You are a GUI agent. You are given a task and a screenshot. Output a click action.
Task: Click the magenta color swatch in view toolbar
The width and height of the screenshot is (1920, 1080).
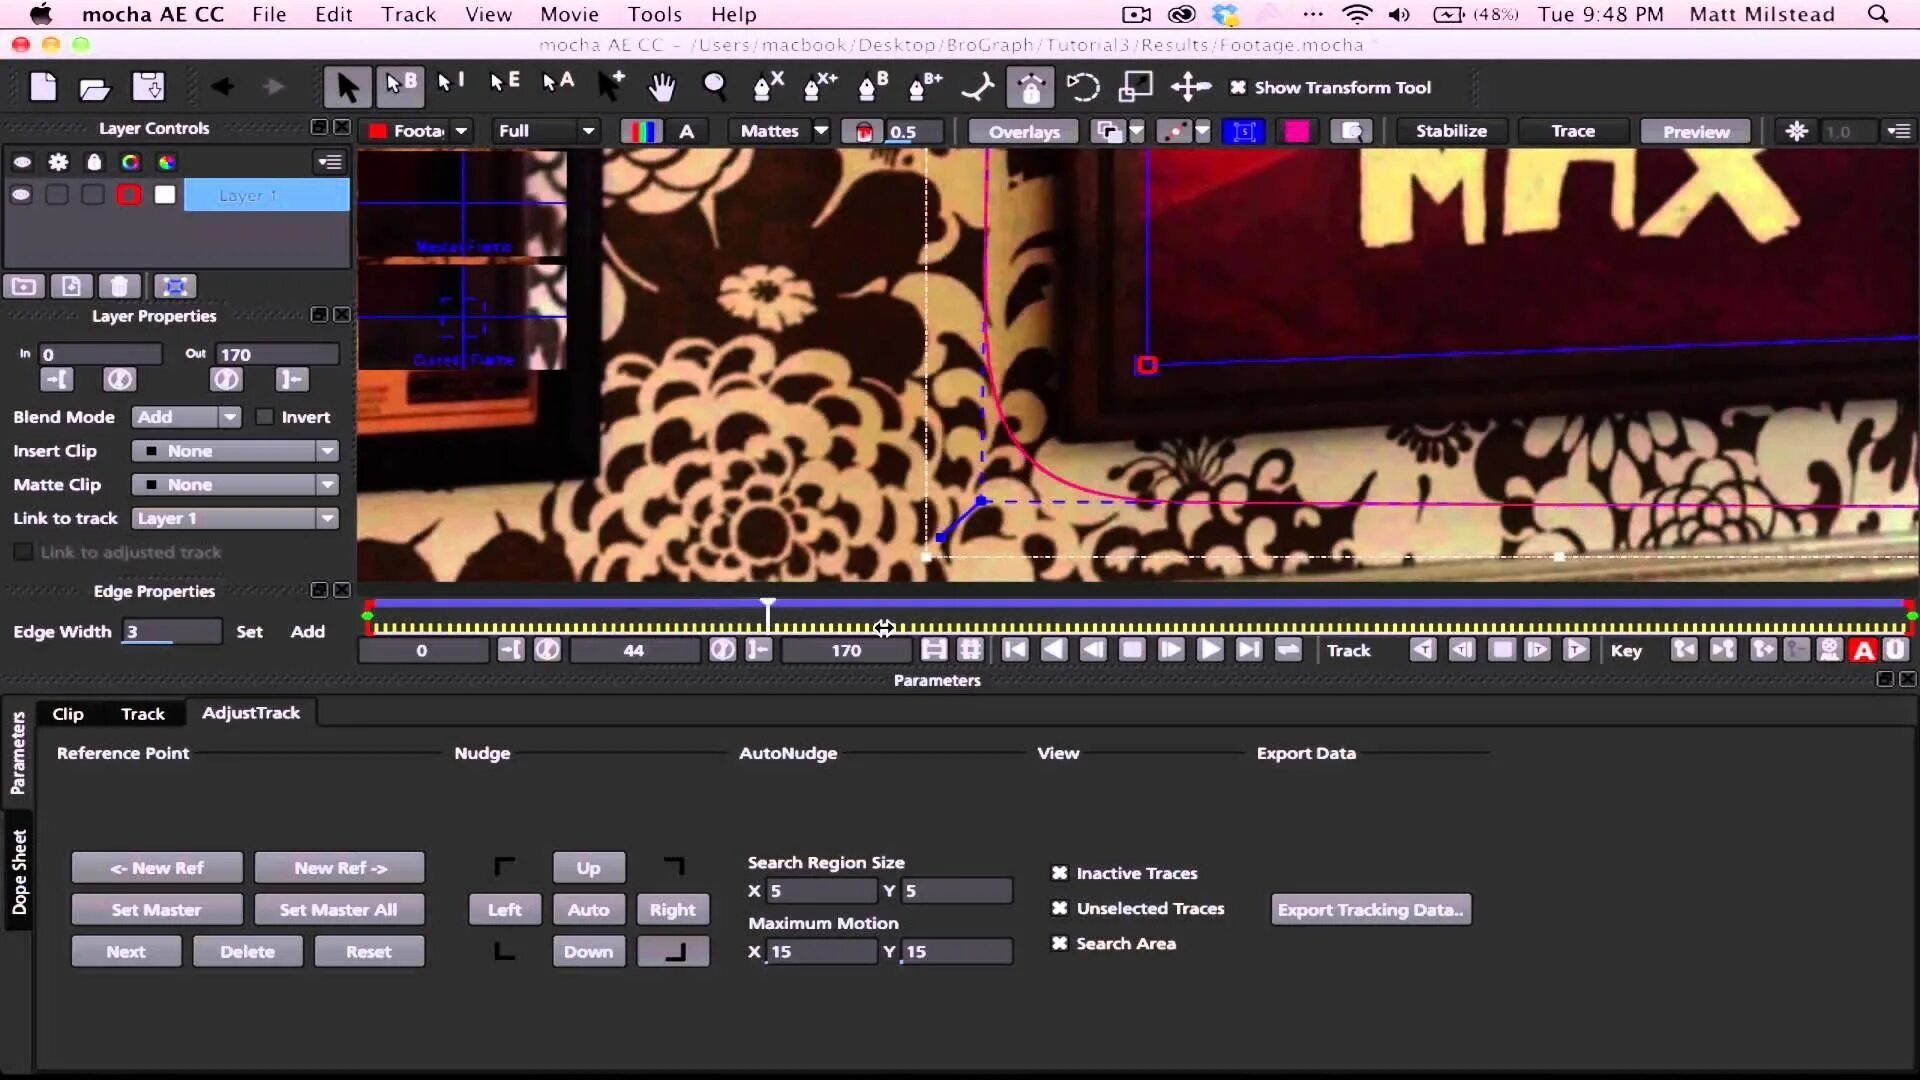(1297, 131)
